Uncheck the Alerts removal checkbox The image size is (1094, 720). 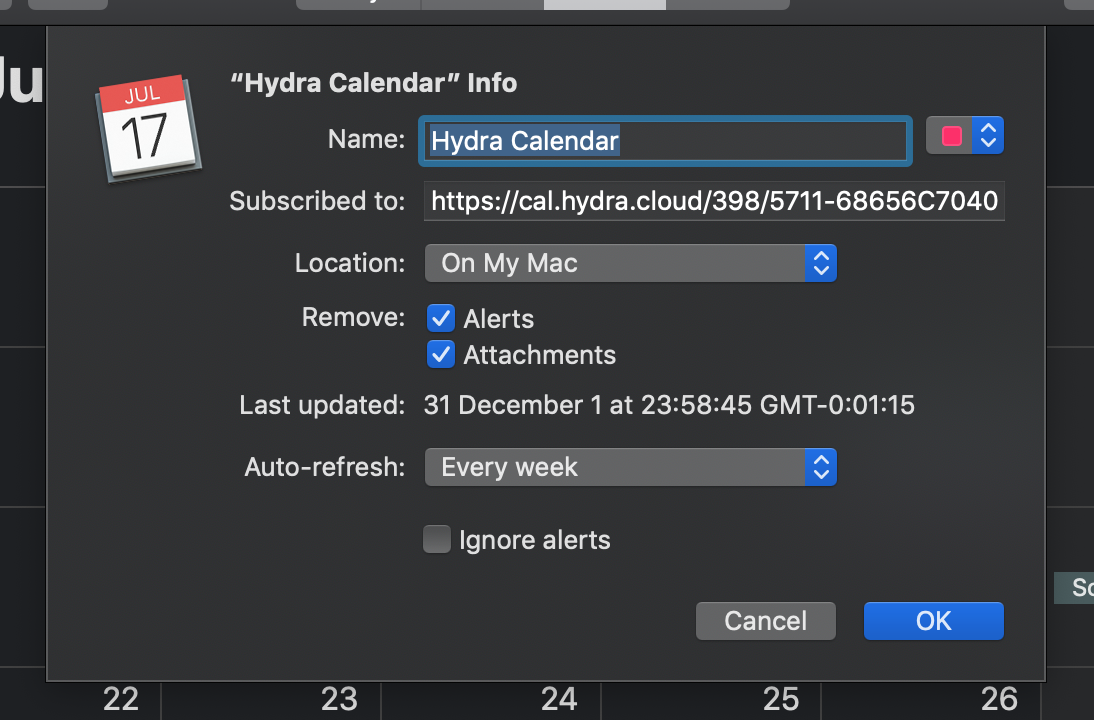[441, 318]
